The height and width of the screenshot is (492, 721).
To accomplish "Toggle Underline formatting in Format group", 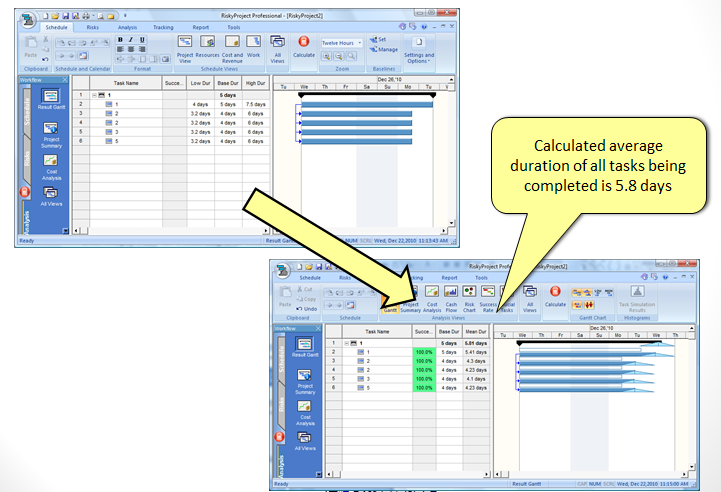I will coord(142,39).
